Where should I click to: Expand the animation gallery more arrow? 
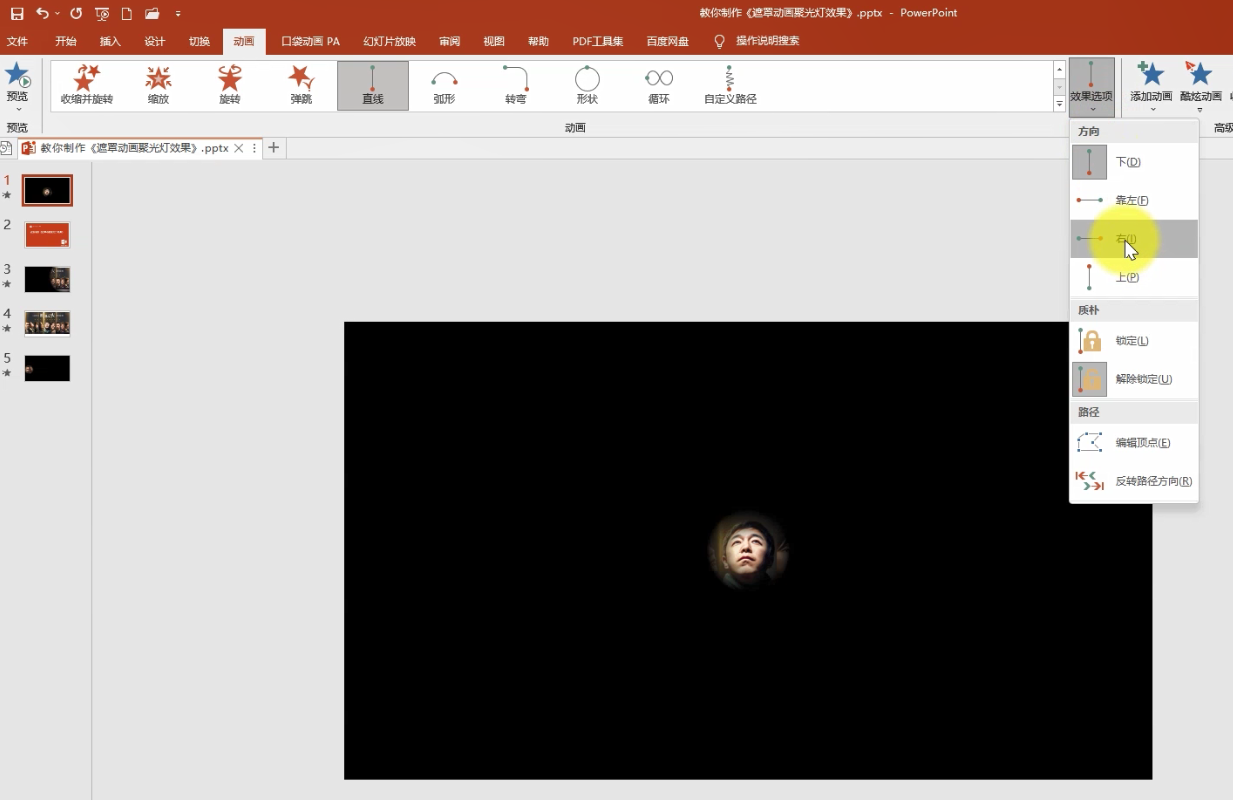pyautogui.click(x=1060, y=104)
